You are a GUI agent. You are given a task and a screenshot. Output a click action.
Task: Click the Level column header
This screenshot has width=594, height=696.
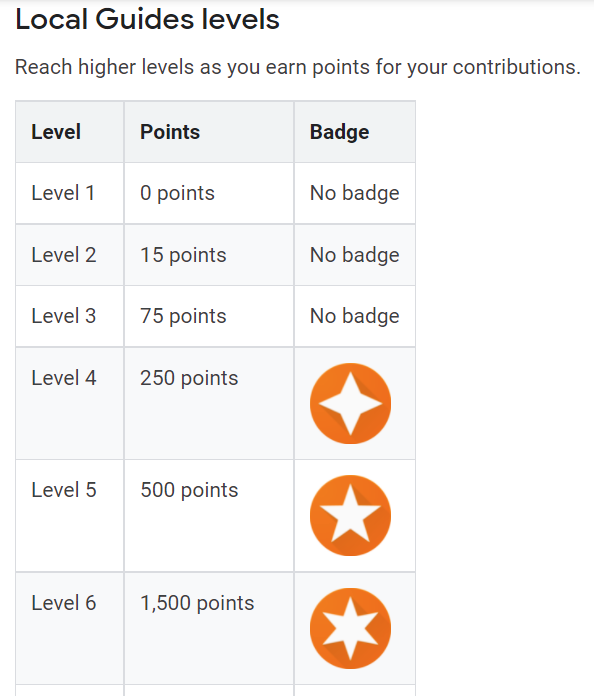tap(70, 132)
